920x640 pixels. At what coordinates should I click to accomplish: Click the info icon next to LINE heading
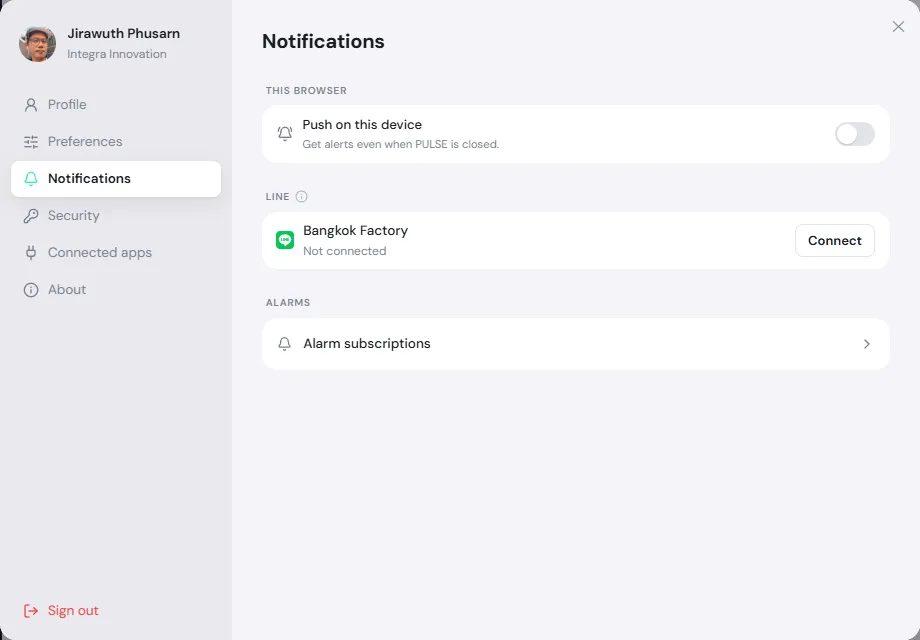click(x=301, y=197)
